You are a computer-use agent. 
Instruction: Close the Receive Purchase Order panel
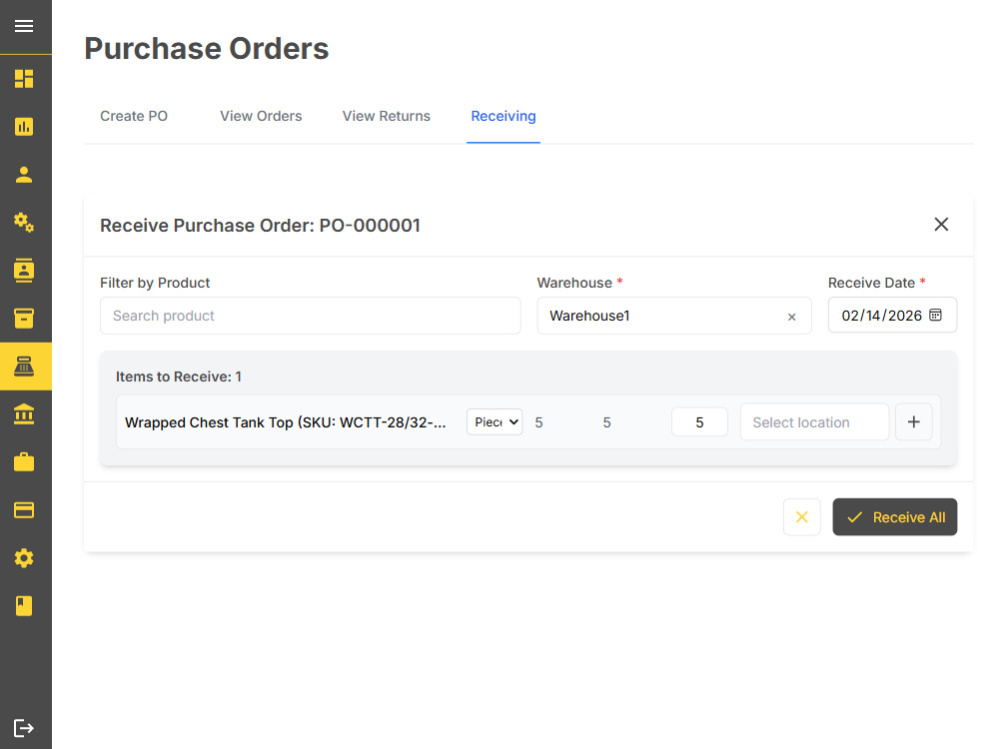click(x=941, y=225)
